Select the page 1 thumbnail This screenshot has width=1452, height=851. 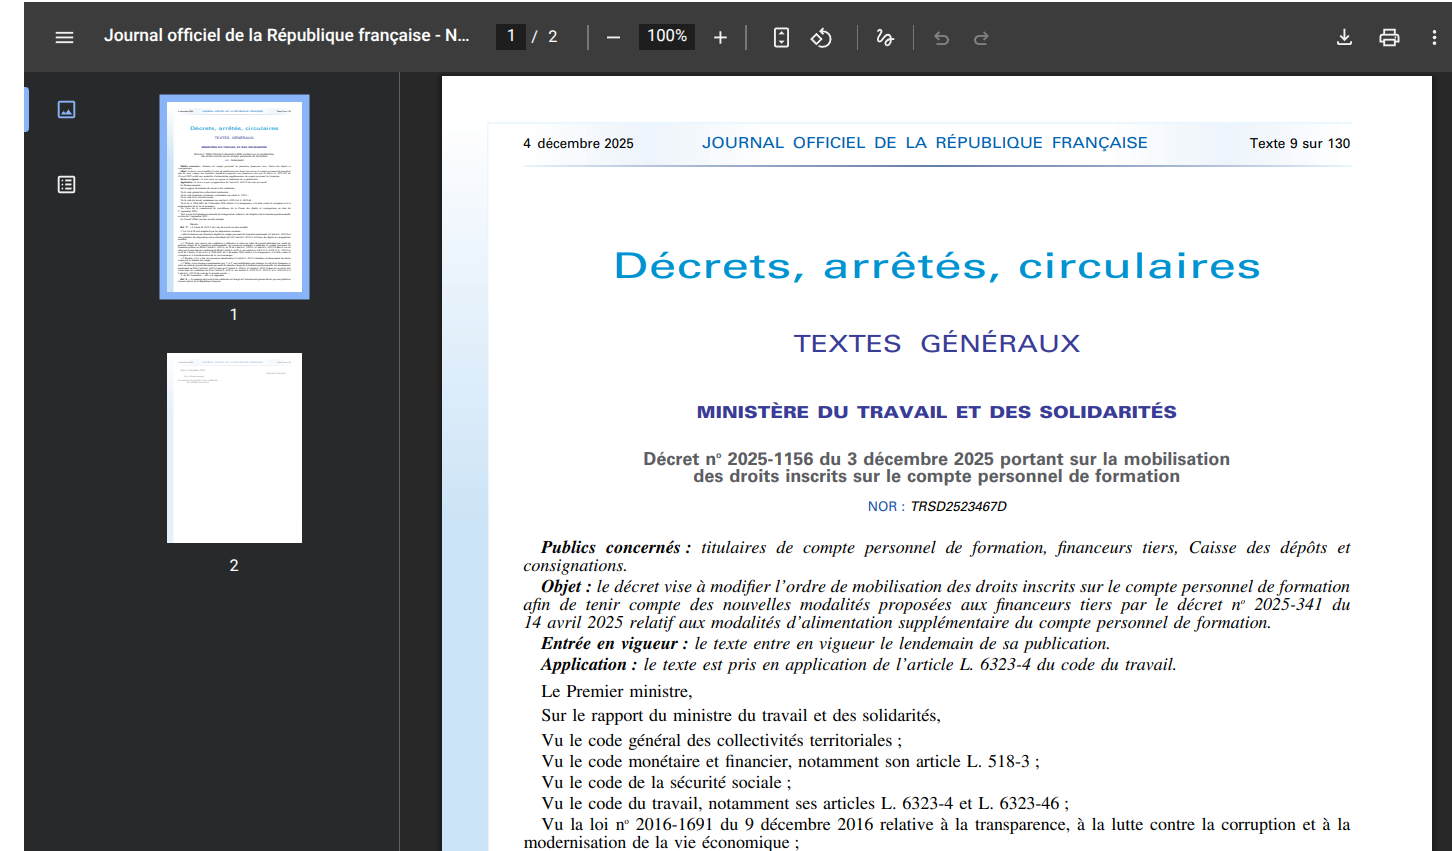[234, 197]
